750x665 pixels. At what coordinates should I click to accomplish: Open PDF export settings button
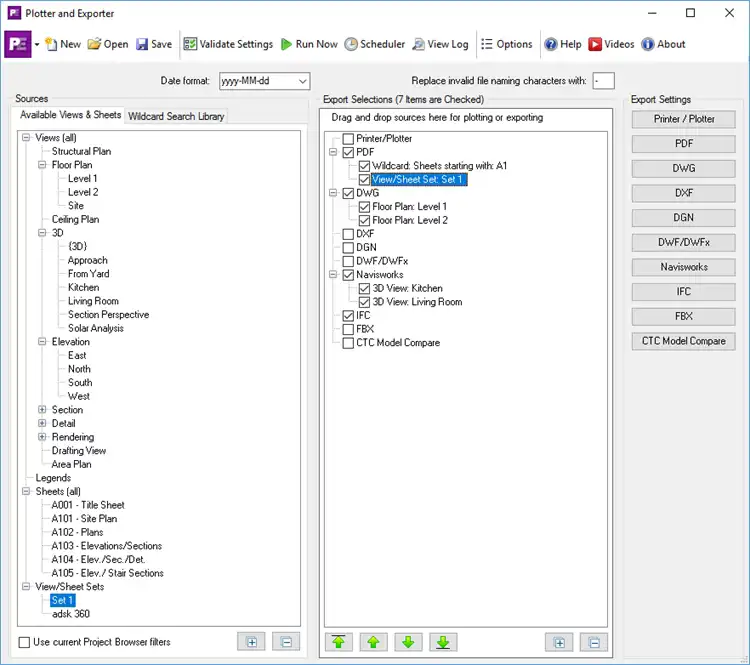[x=683, y=144]
